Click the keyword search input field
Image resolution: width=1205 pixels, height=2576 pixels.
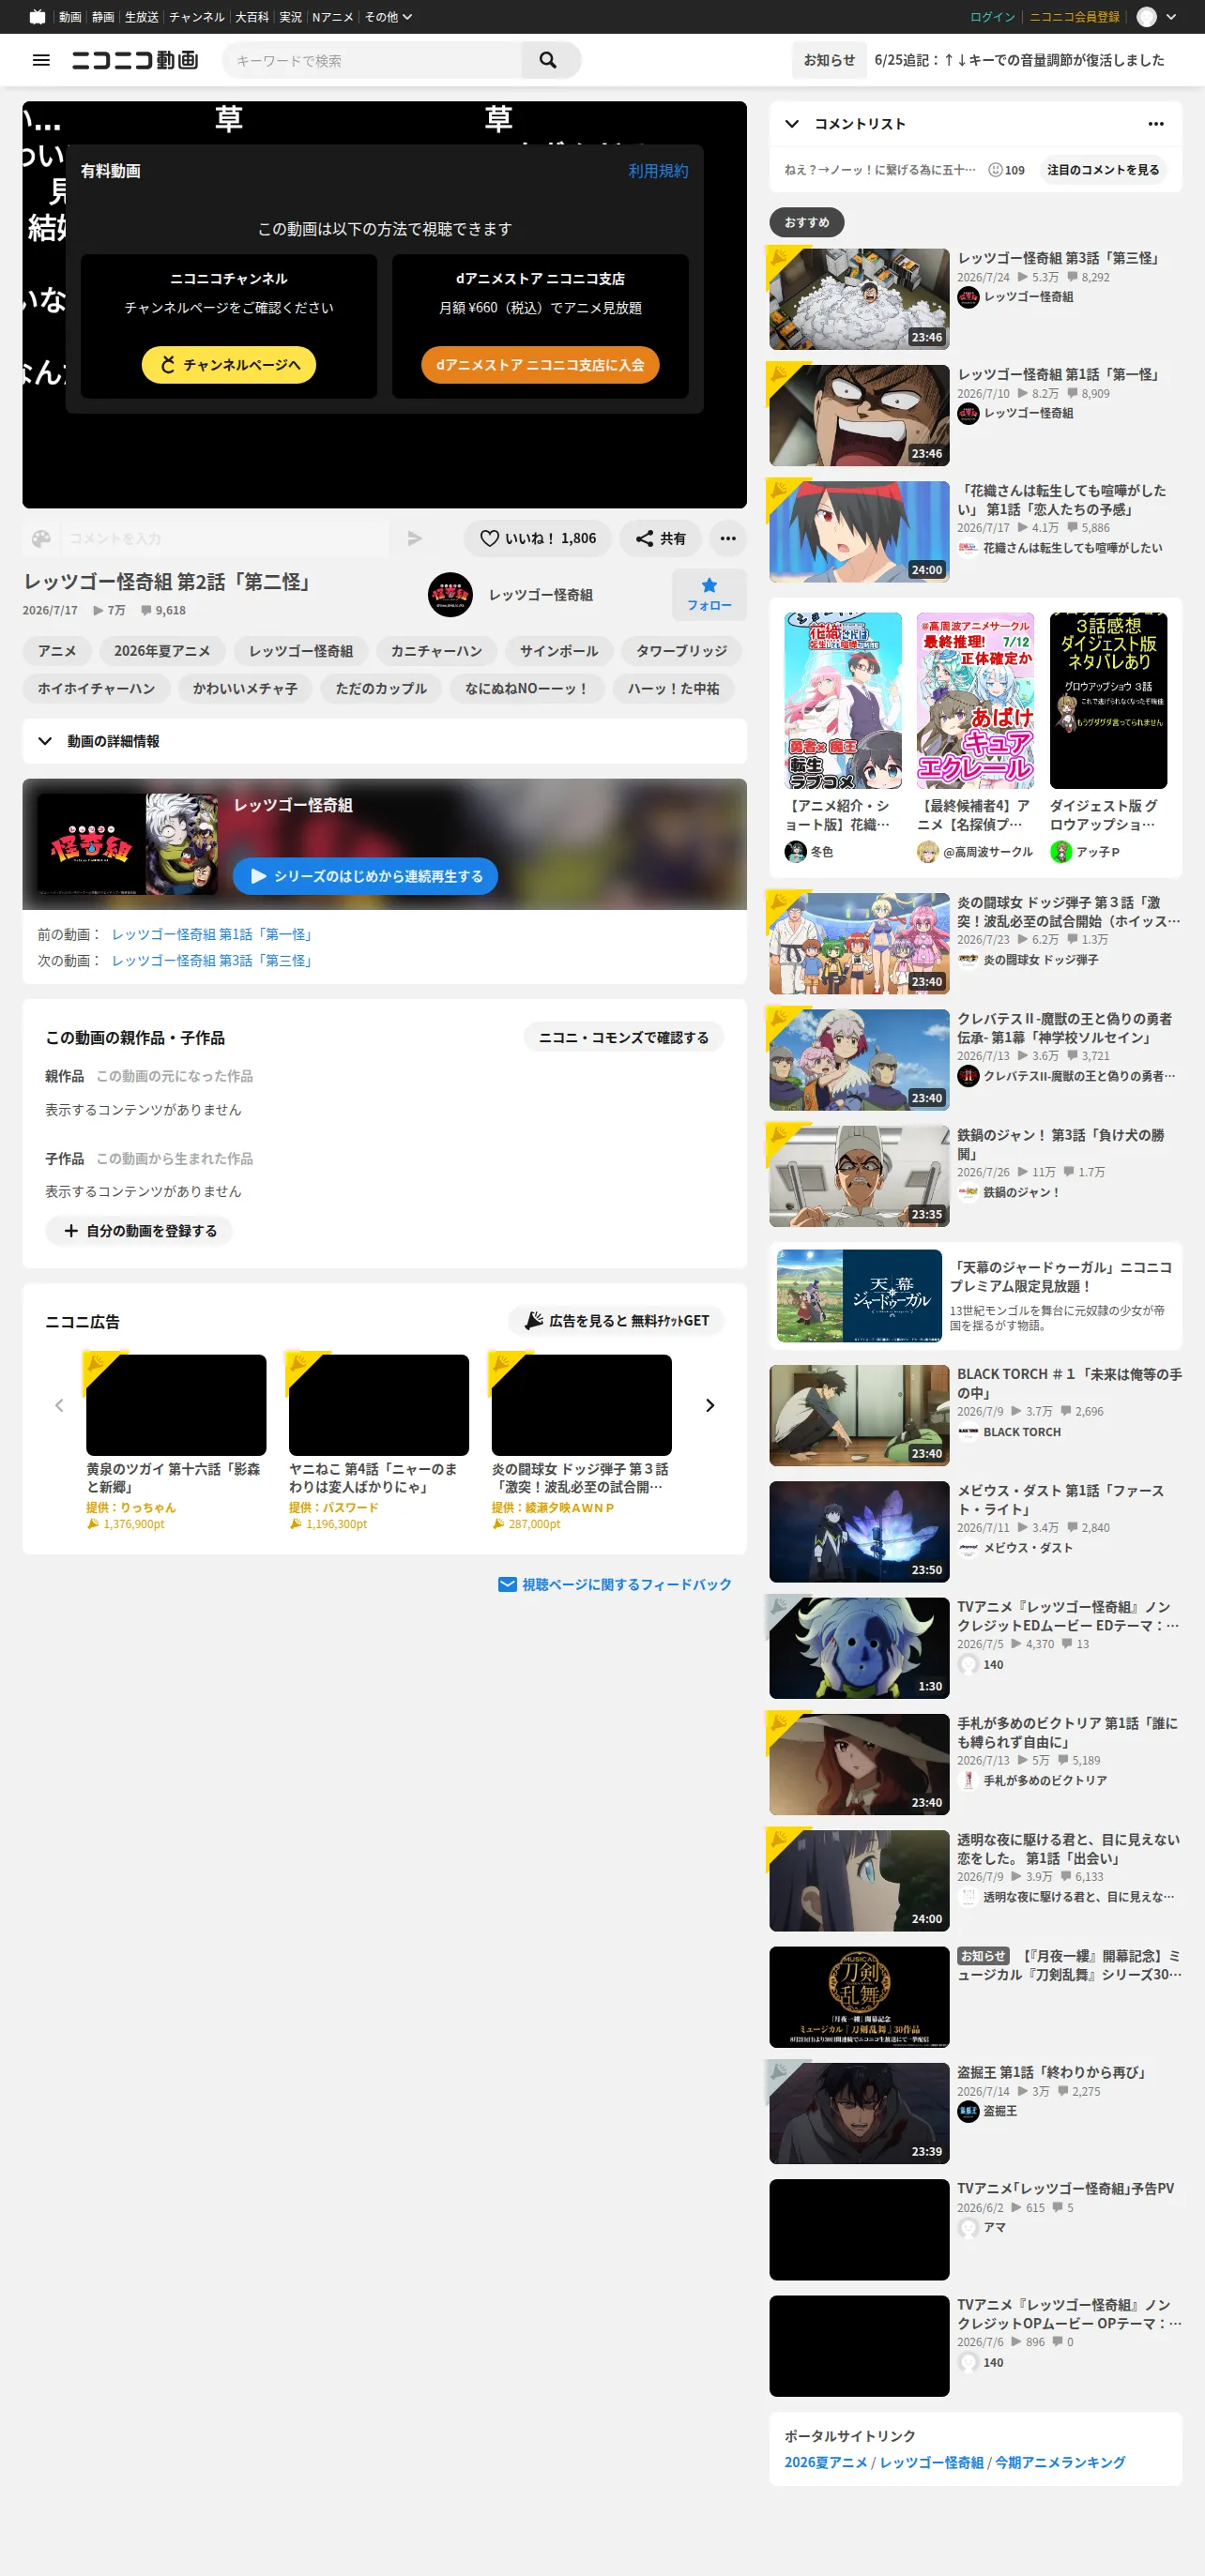point(372,60)
